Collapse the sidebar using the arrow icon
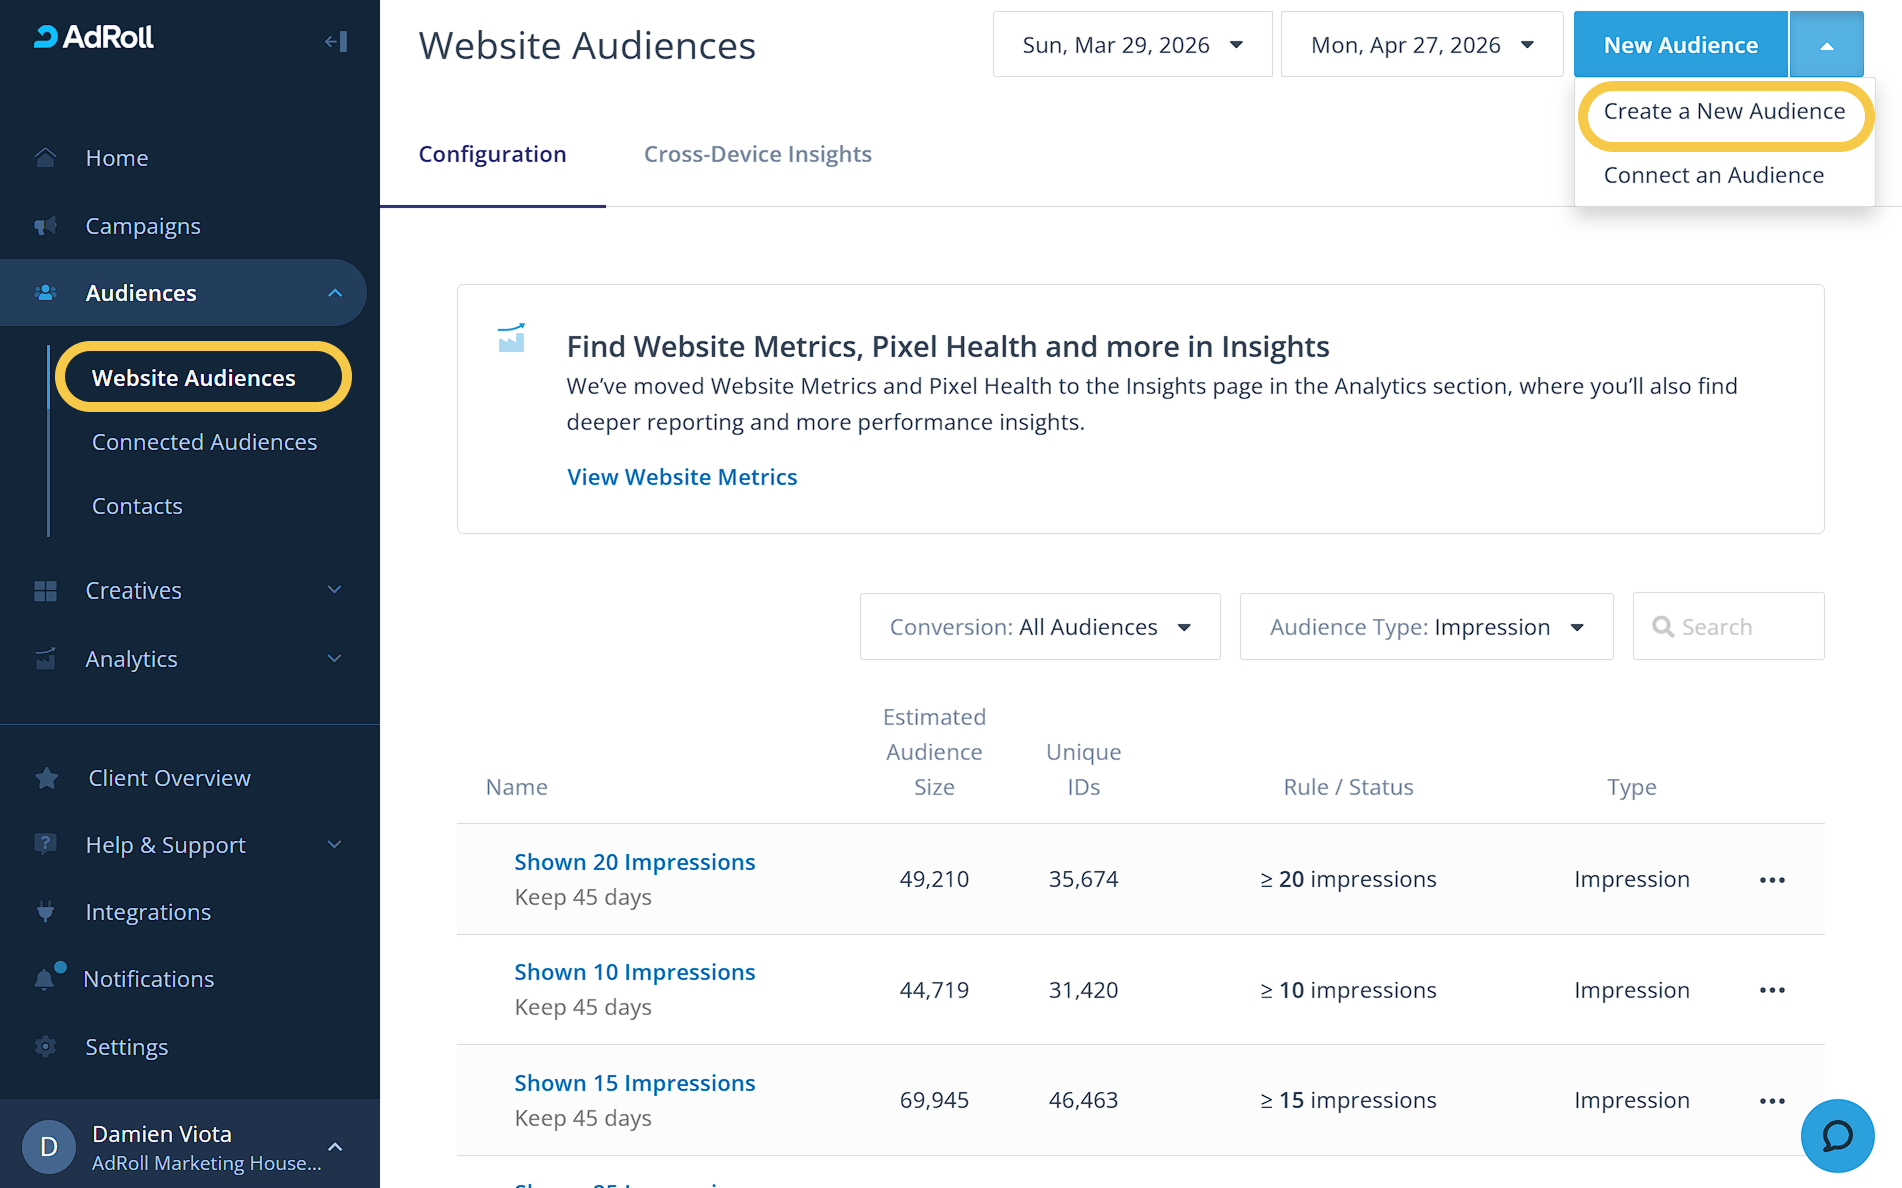This screenshot has width=1902, height=1188. point(336,41)
